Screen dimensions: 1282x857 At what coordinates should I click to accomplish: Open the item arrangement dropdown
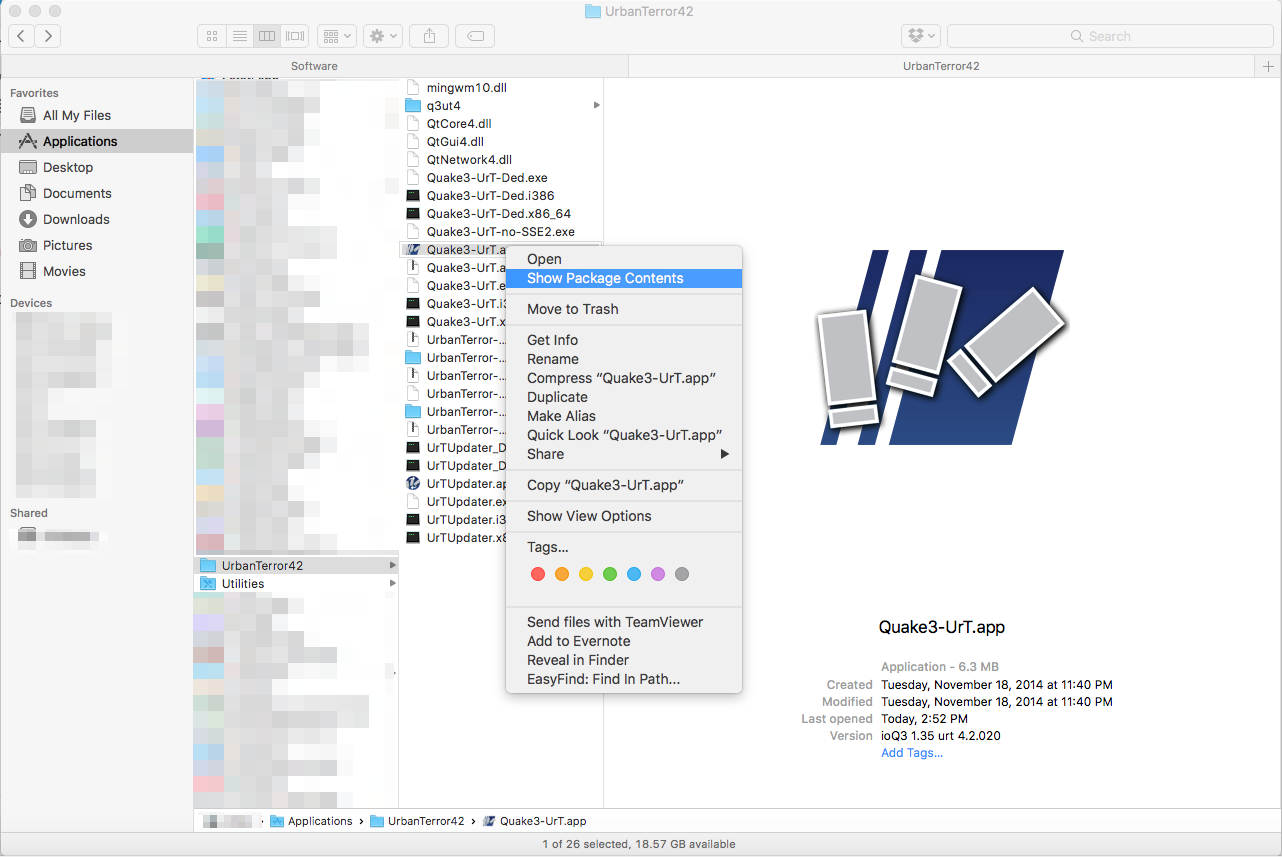point(337,36)
